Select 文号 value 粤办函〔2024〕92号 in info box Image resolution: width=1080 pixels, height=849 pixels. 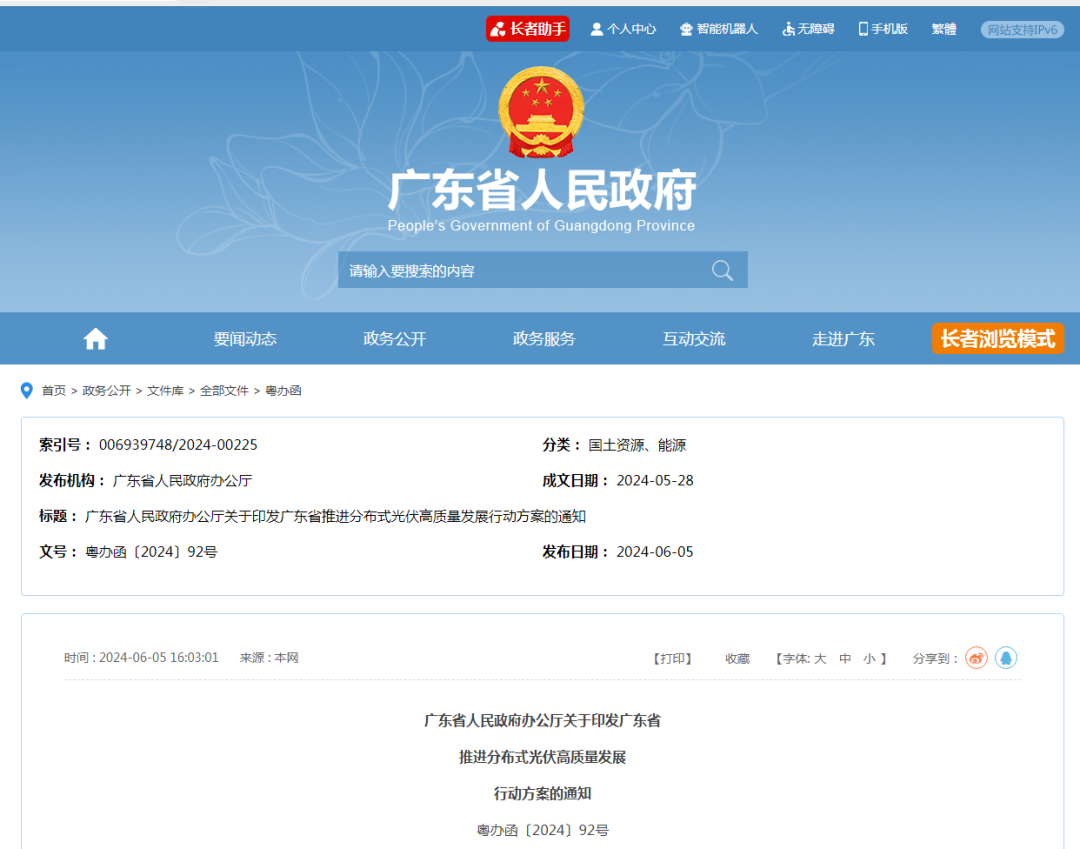151,552
